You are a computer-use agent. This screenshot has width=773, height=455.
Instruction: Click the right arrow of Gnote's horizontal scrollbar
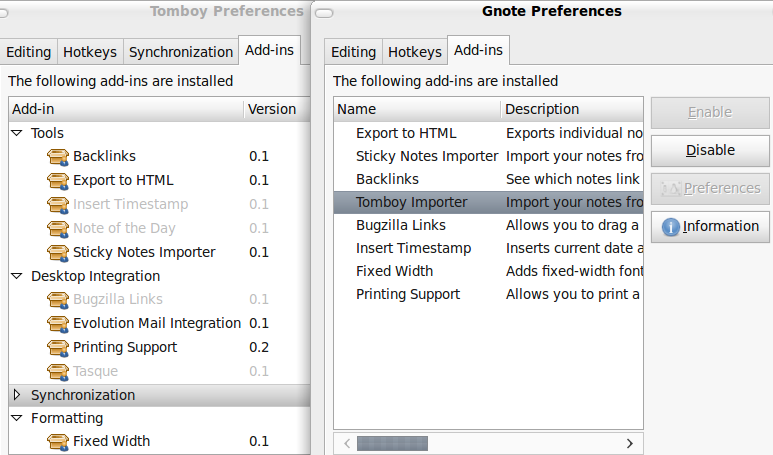(x=630, y=443)
